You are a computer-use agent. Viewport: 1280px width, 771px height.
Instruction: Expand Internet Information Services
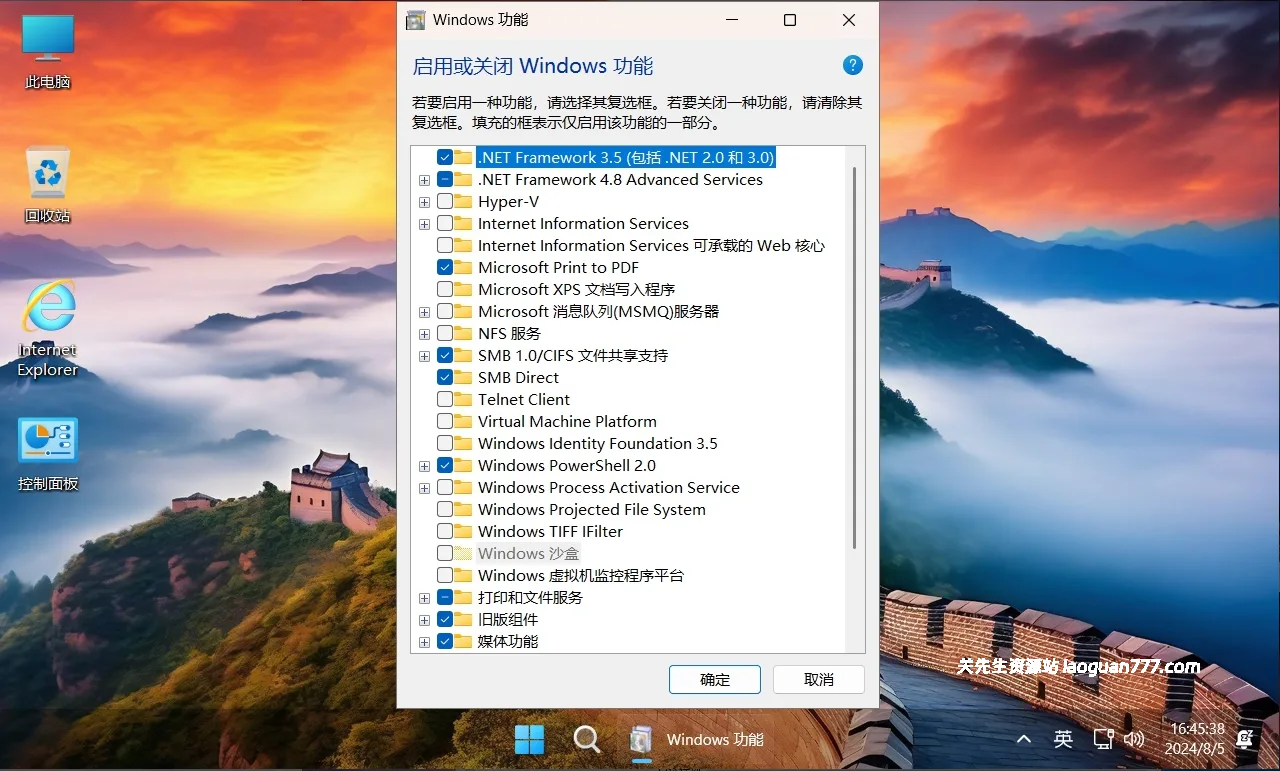click(x=424, y=223)
